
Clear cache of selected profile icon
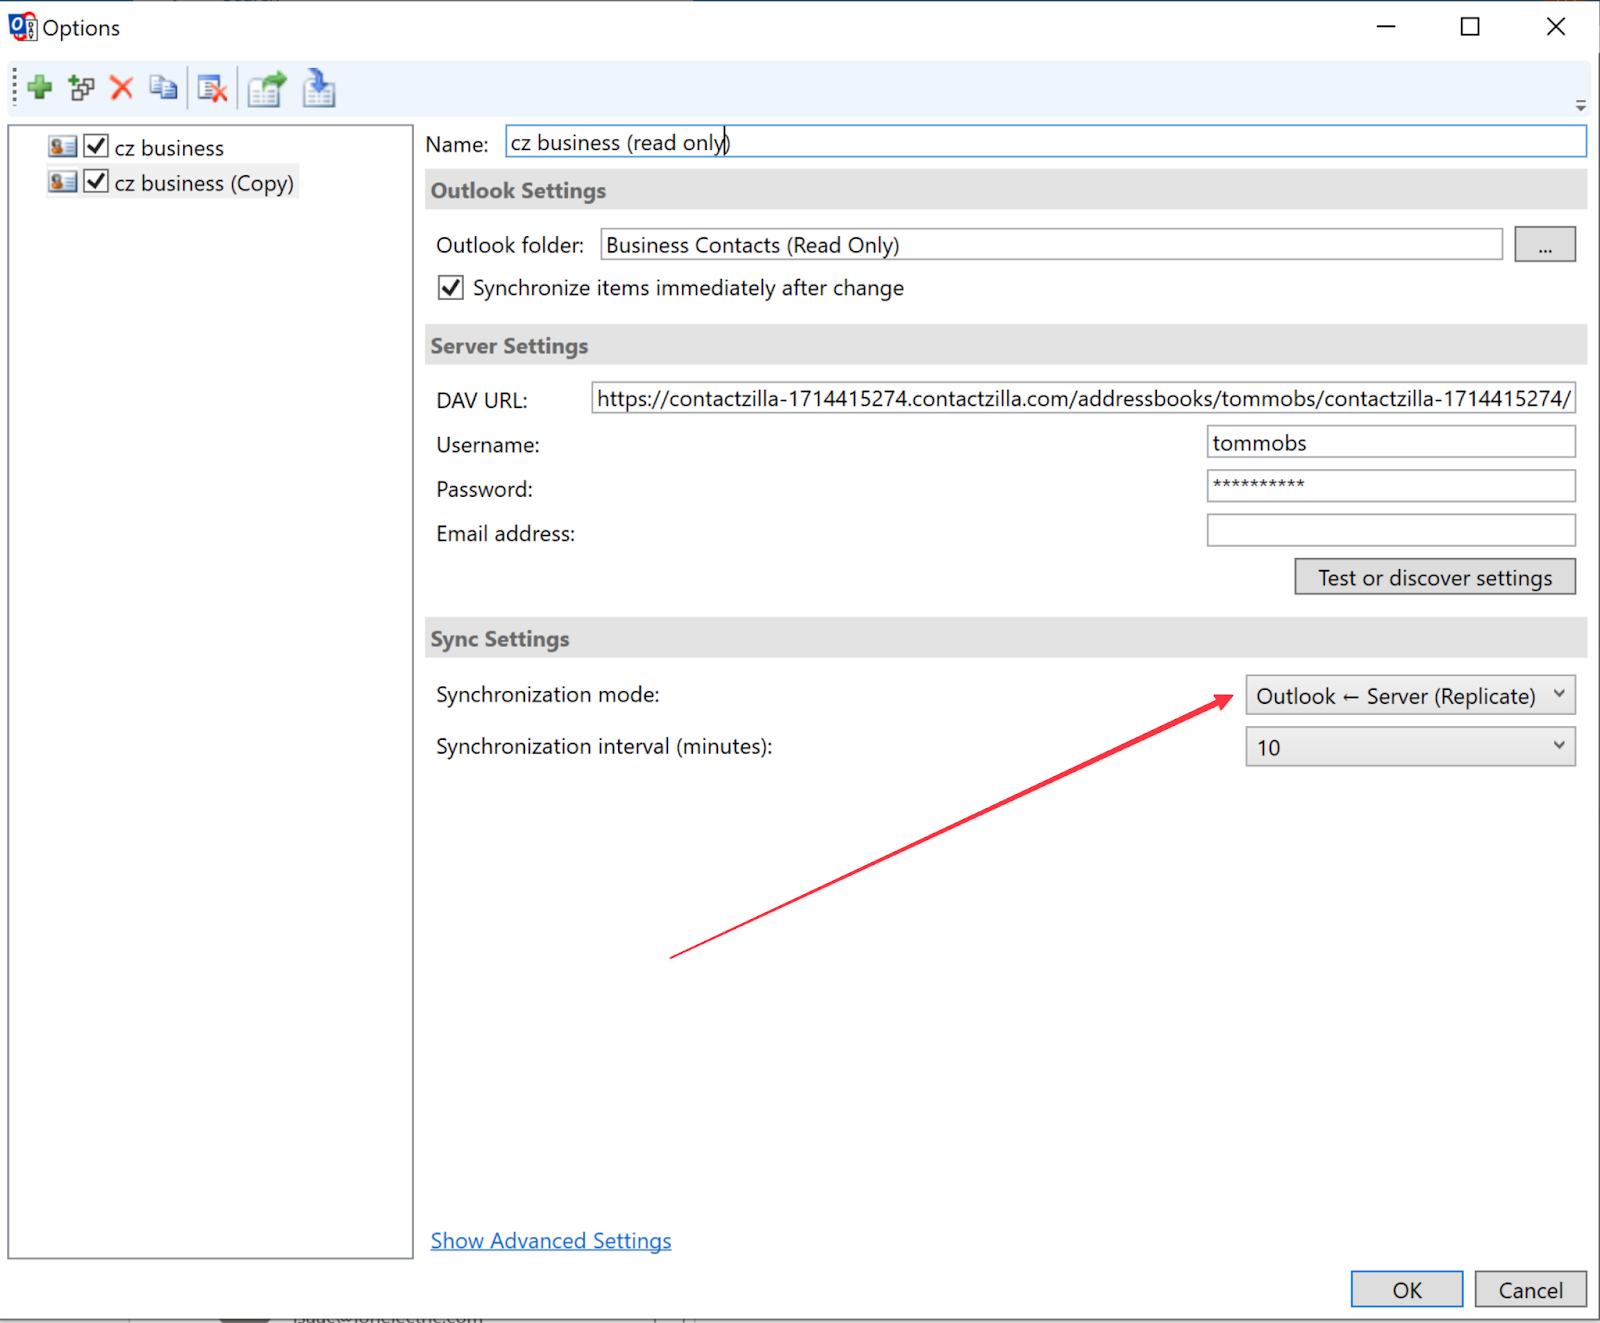pyautogui.click(x=212, y=89)
